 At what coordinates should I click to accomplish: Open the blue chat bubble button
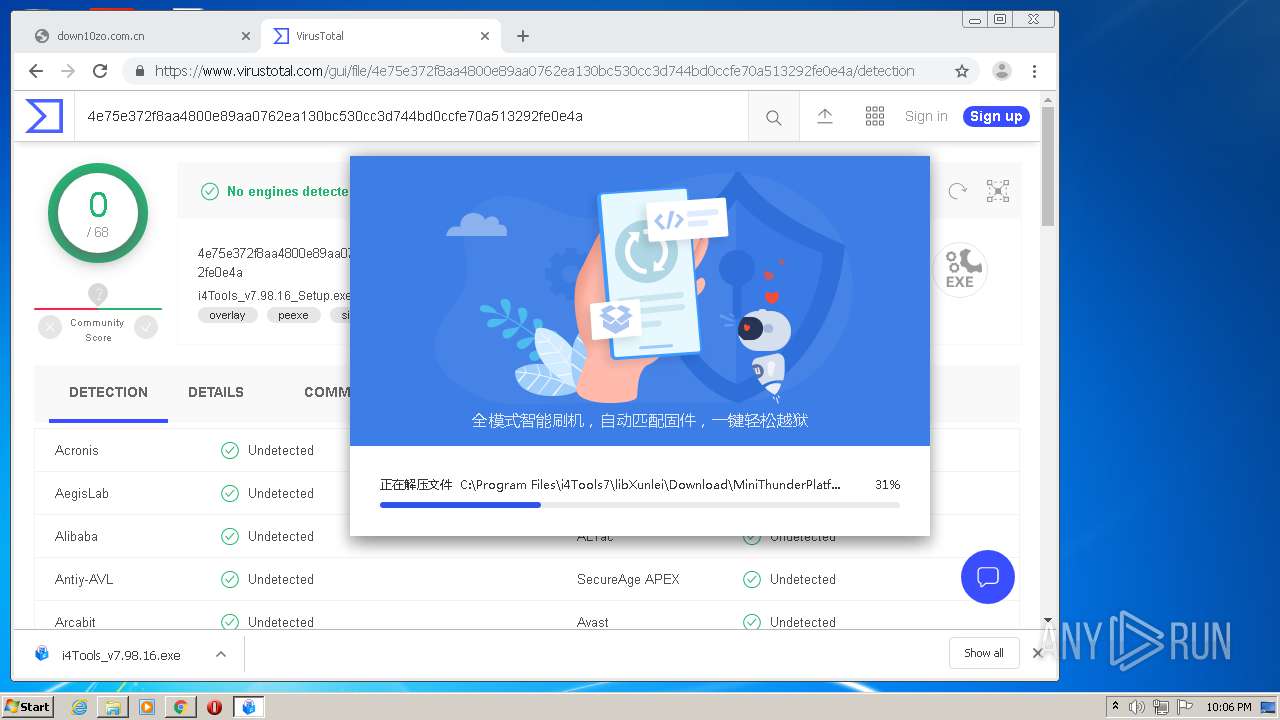click(988, 577)
